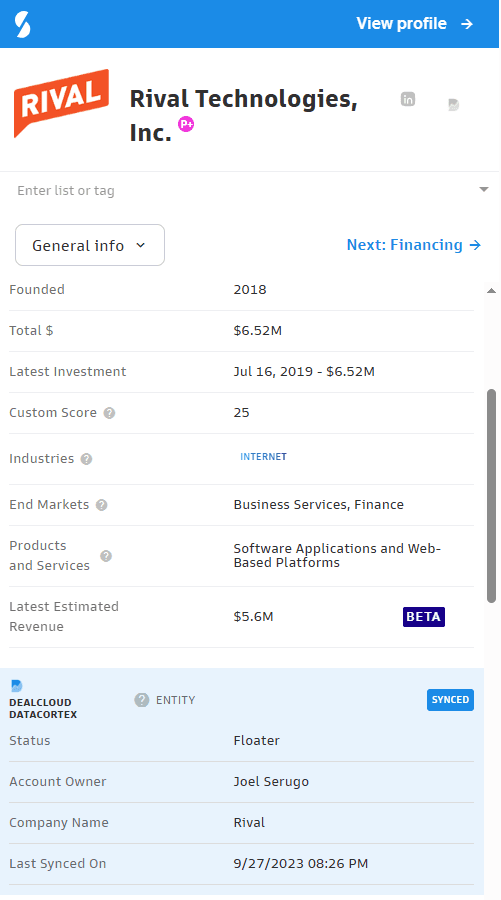Click the SYNCED status button
Viewport: 501px width, 900px height.
450,700
